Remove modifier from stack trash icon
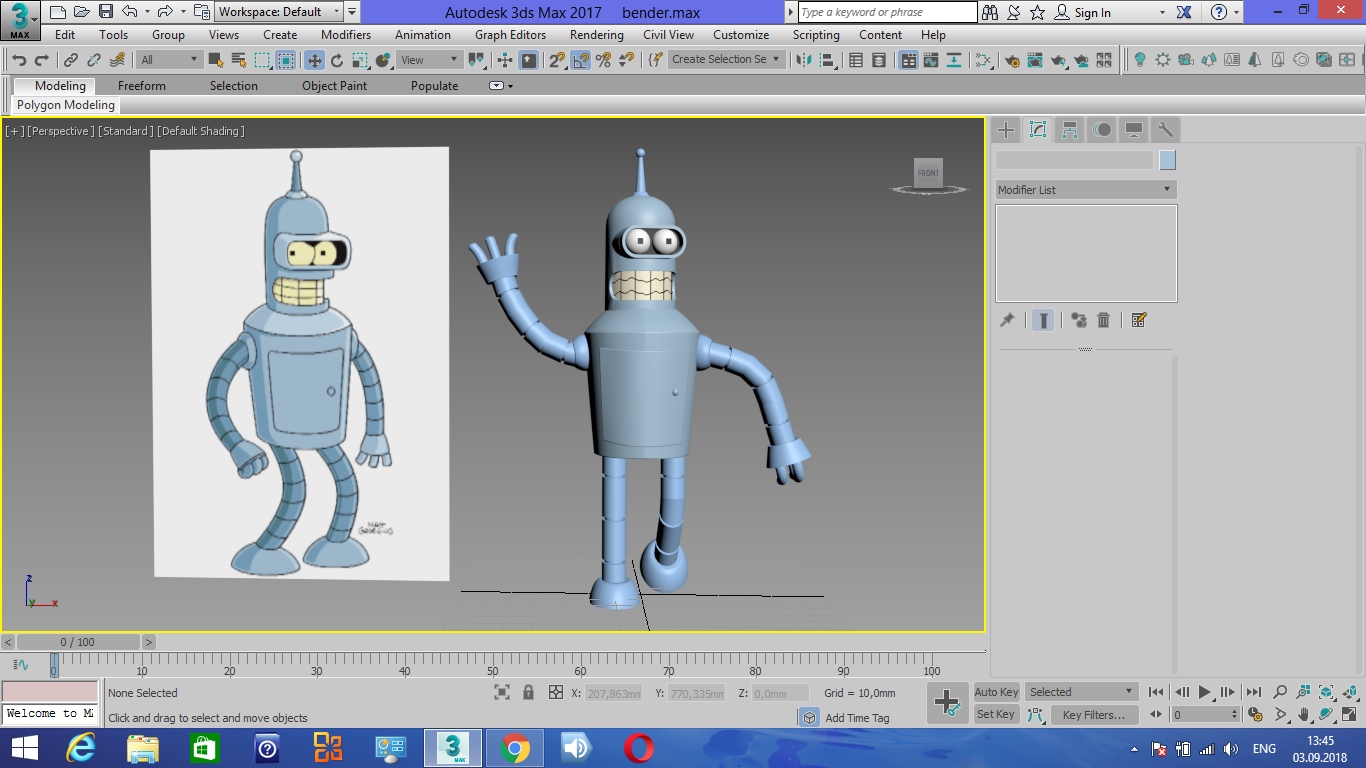Screen dimensions: 1366x768 [1104, 320]
